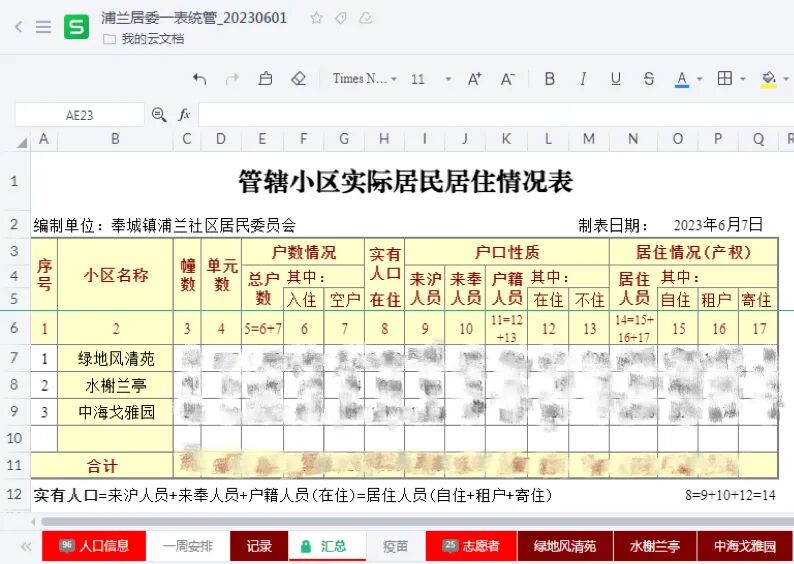Expand the font size dropdown arrow
794x564 pixels.
pyautogui.click(x=448, y=79)
